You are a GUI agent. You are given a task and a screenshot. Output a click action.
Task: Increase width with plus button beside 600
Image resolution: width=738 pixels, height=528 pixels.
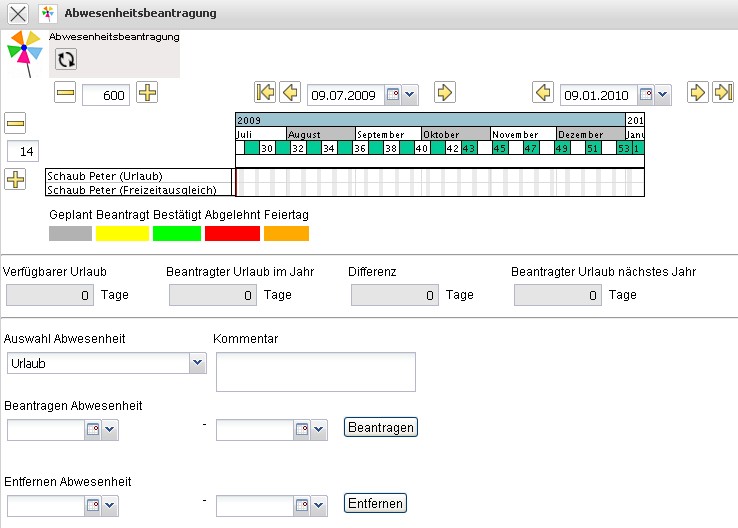tap(147, 94)
